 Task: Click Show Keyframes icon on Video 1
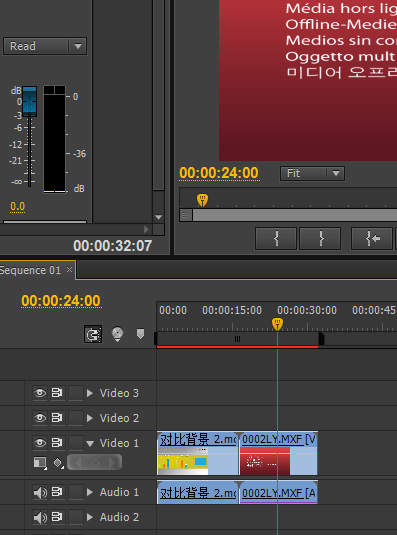(58, 463)
